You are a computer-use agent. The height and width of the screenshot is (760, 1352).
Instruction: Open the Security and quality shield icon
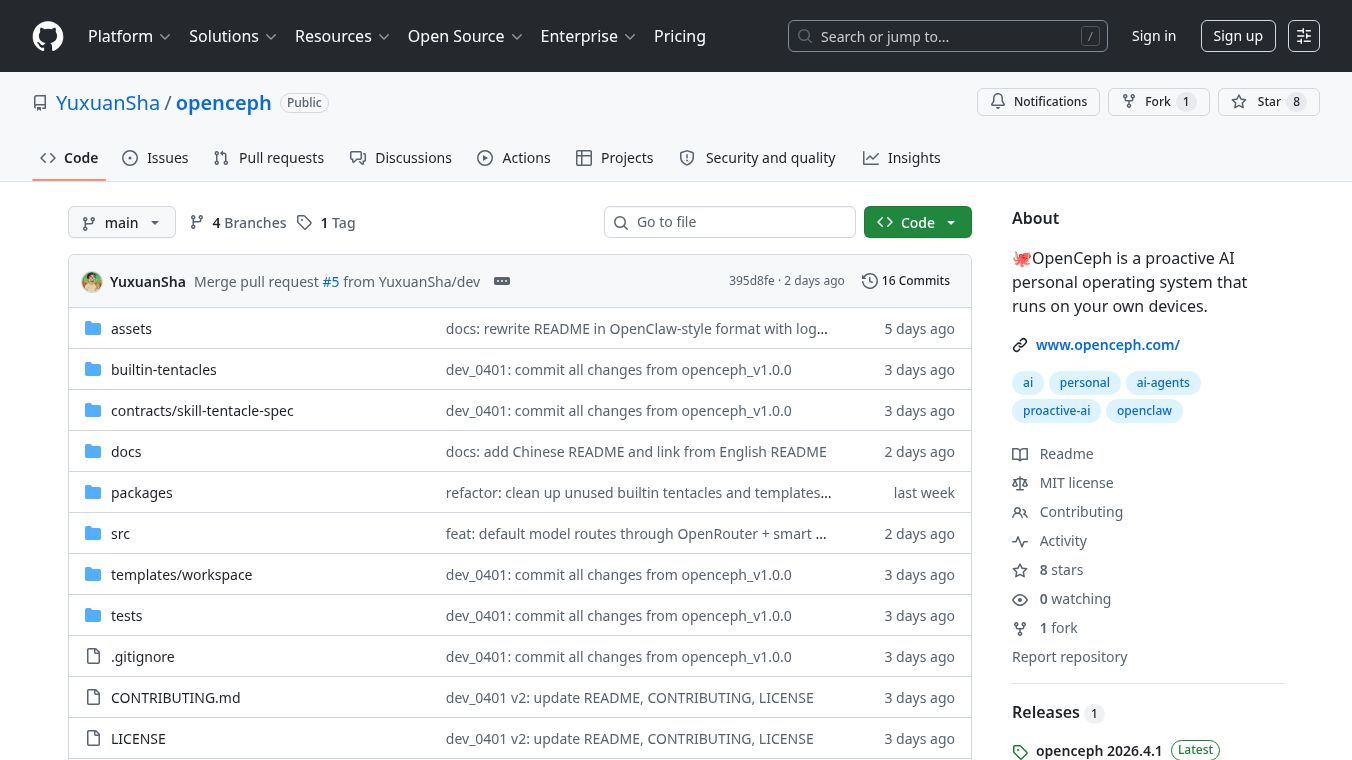coord(687,158)
